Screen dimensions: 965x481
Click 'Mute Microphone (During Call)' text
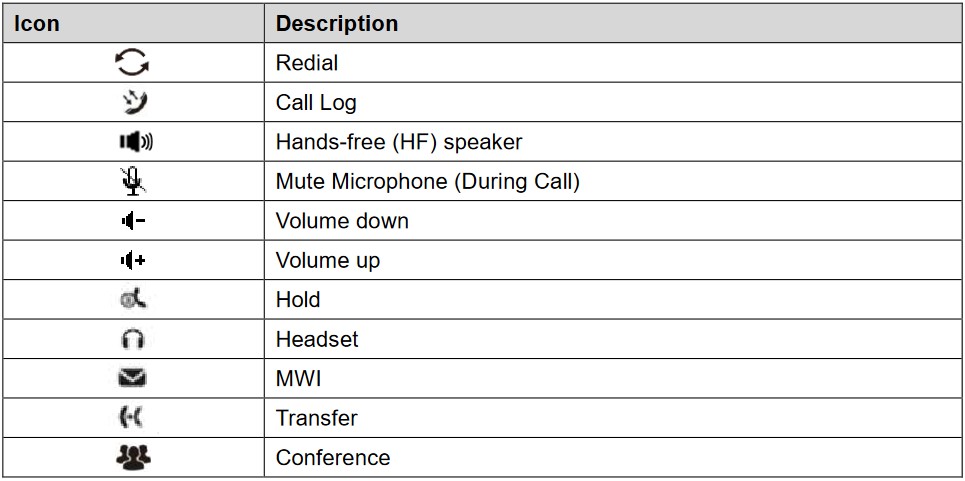(x=427, y=182)
